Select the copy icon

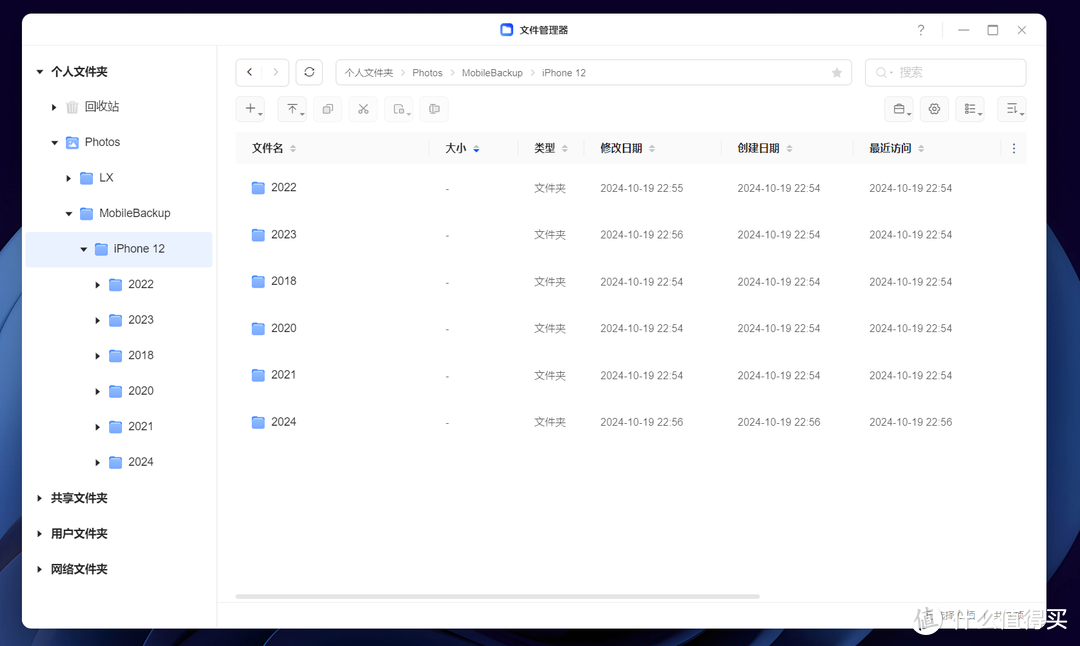[327, 108]
